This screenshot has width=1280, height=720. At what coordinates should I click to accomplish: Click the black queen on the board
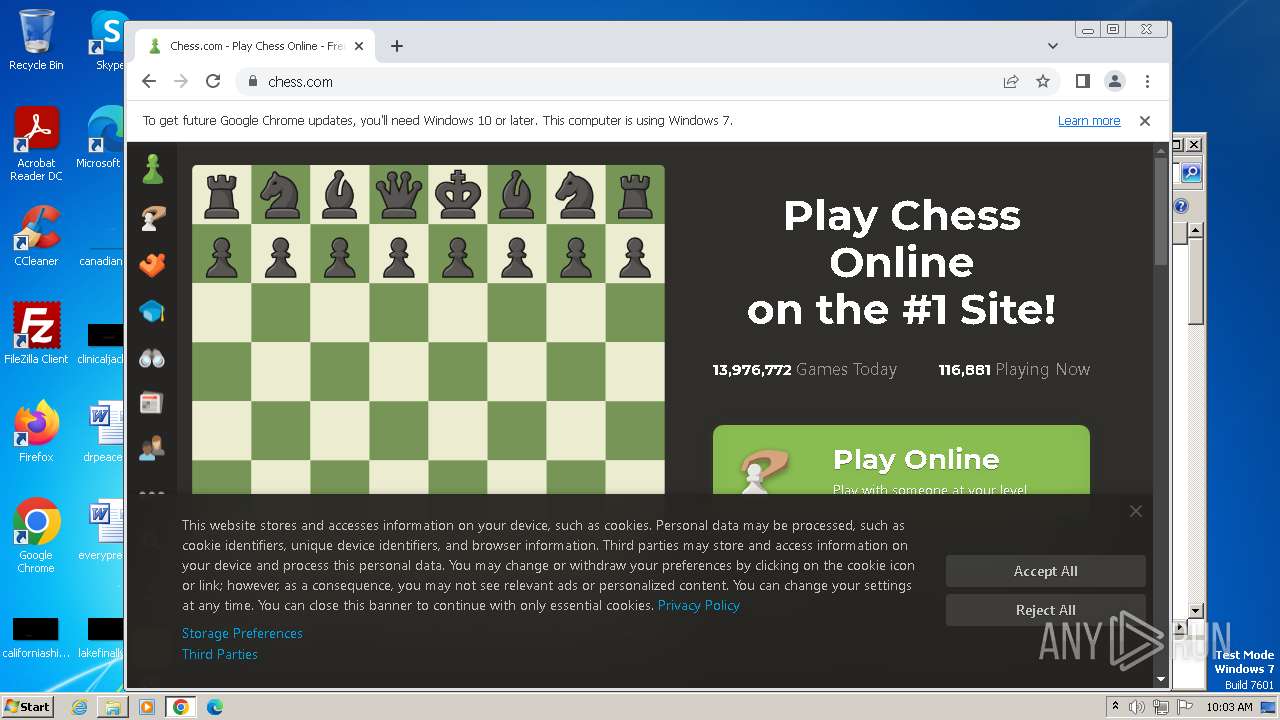[x=398, y=194]
